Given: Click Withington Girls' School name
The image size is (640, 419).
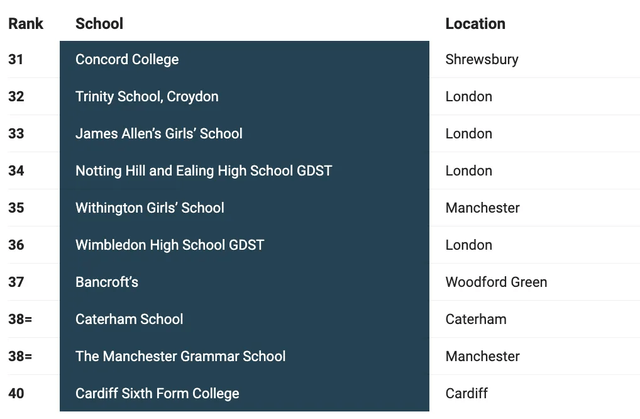Looking at the screenshot, I should (150, 208).
